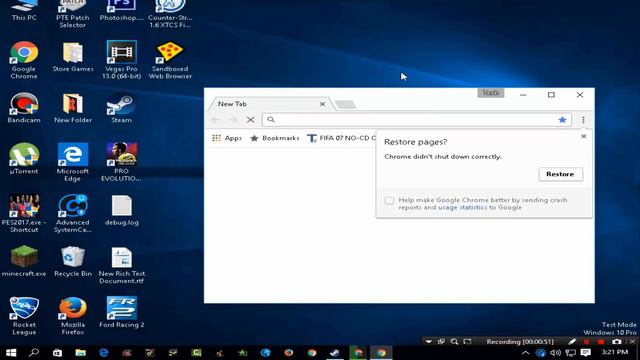
Task: Select the PES2017.exe shortcut on the desktop
Action: click(24, 214)
